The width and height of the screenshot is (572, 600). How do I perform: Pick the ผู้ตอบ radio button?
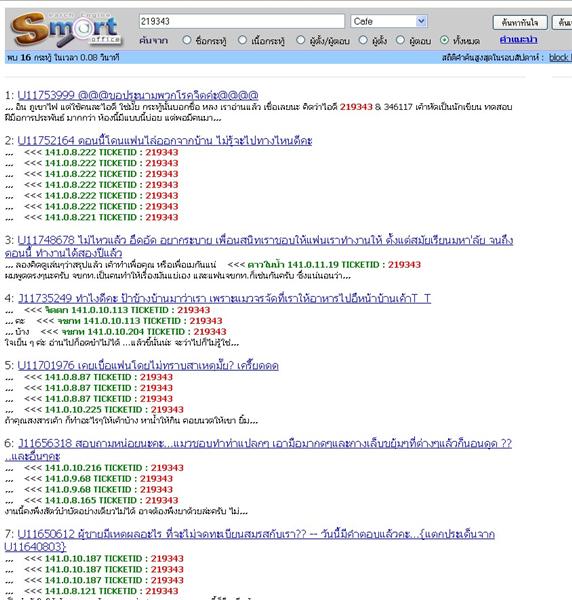(x=400, y=40)
